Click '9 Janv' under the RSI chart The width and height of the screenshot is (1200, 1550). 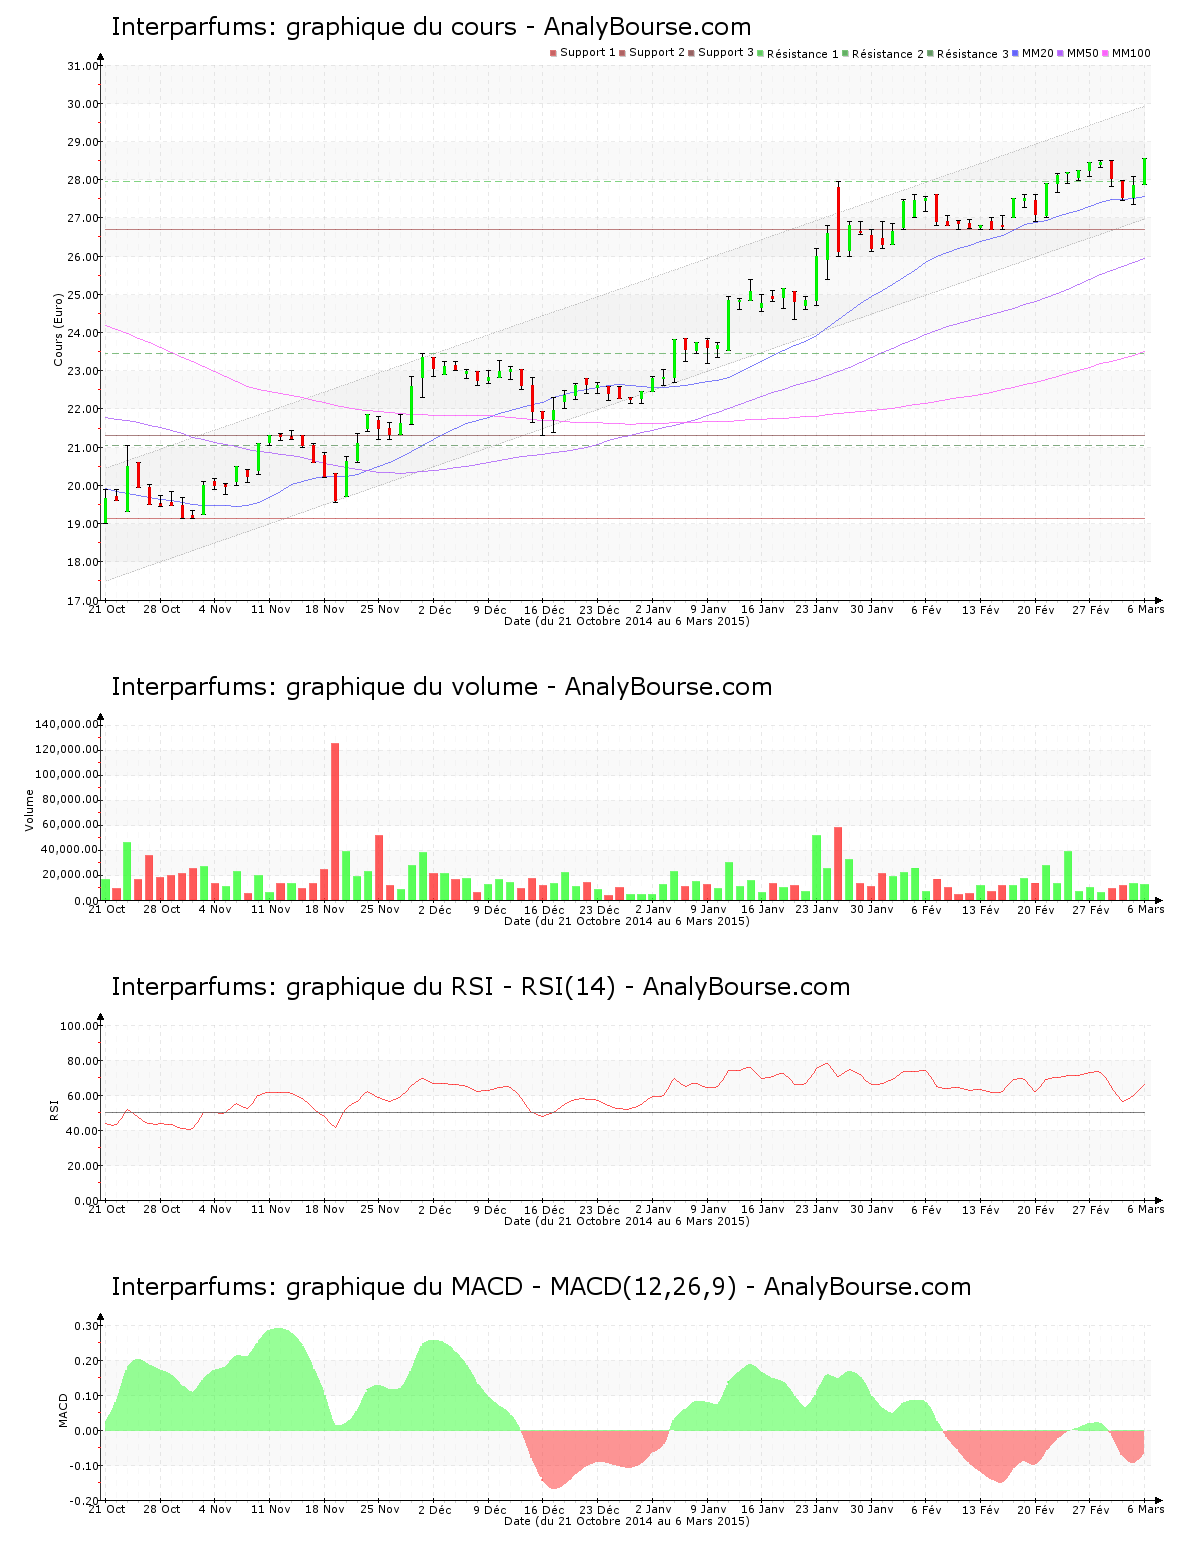click(x=708, y=1209)
